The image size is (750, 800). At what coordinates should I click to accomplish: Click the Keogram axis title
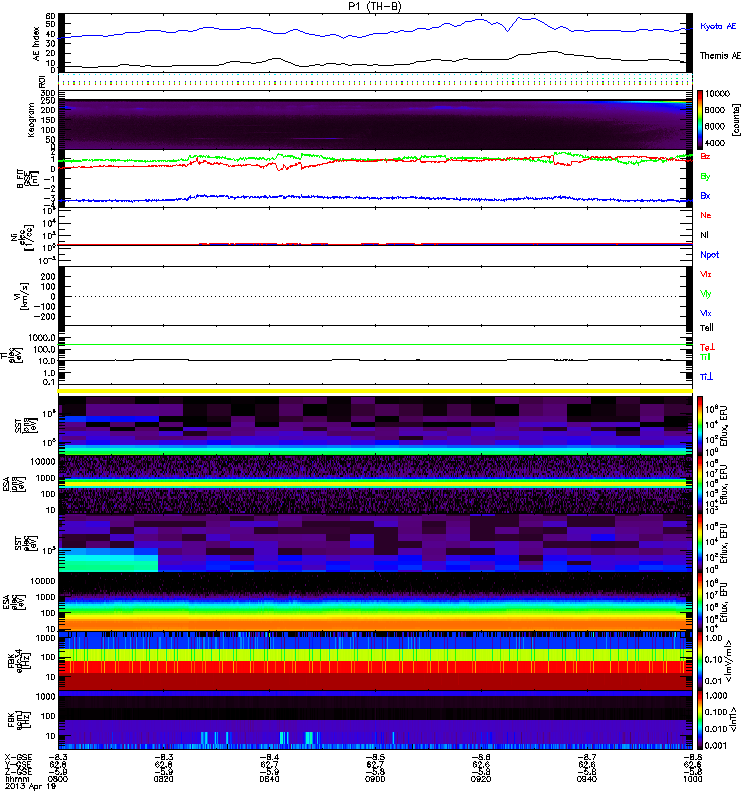pyautogui.click(x=31, y=119)
